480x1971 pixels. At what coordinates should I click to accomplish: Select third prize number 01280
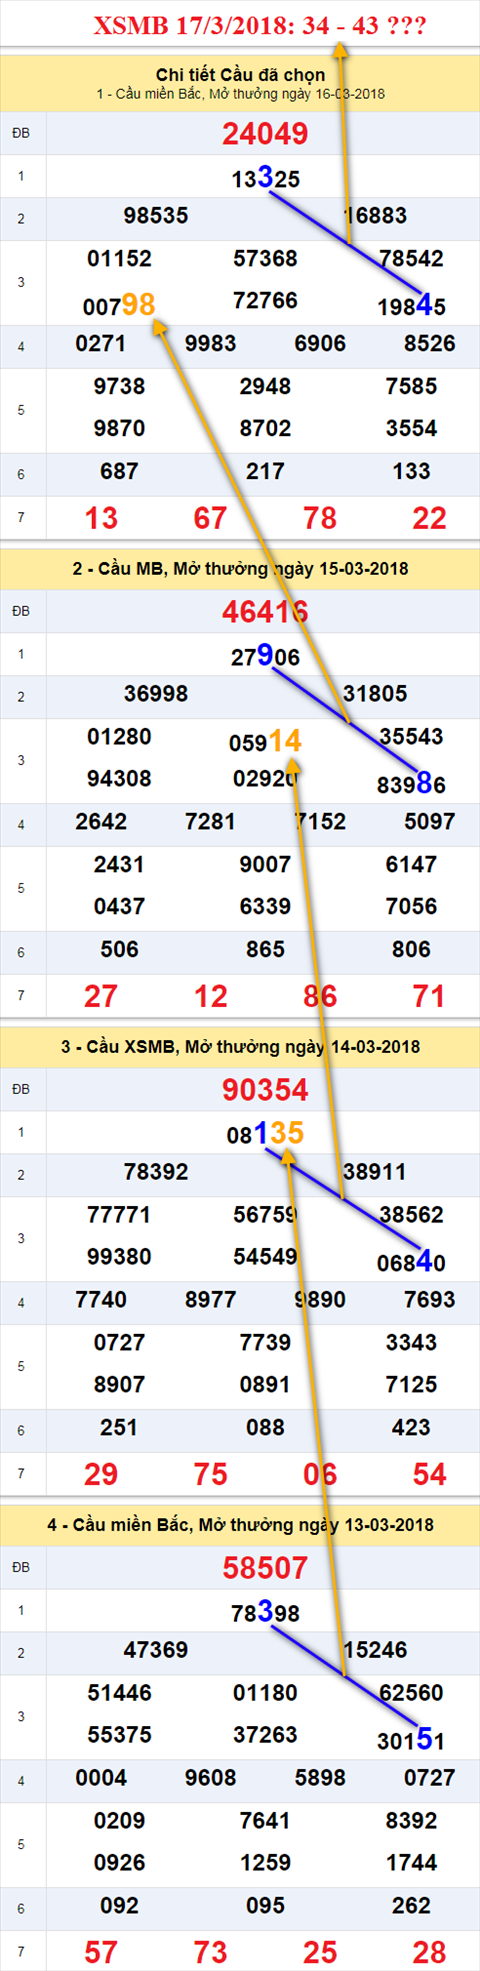click(x=119, y=736)
